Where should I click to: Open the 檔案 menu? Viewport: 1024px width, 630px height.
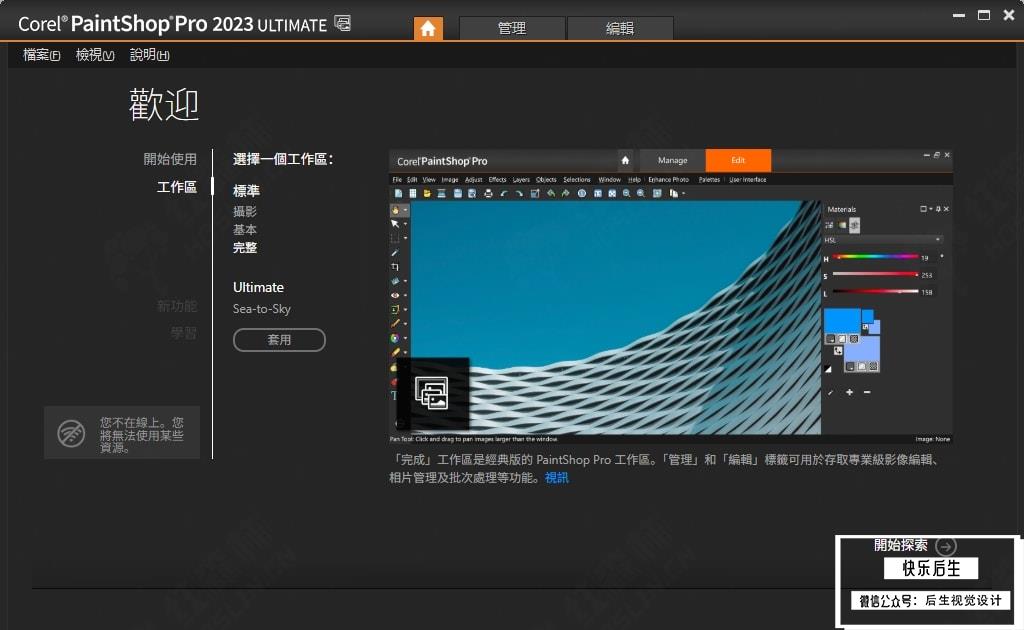click(x=41, y=55)
